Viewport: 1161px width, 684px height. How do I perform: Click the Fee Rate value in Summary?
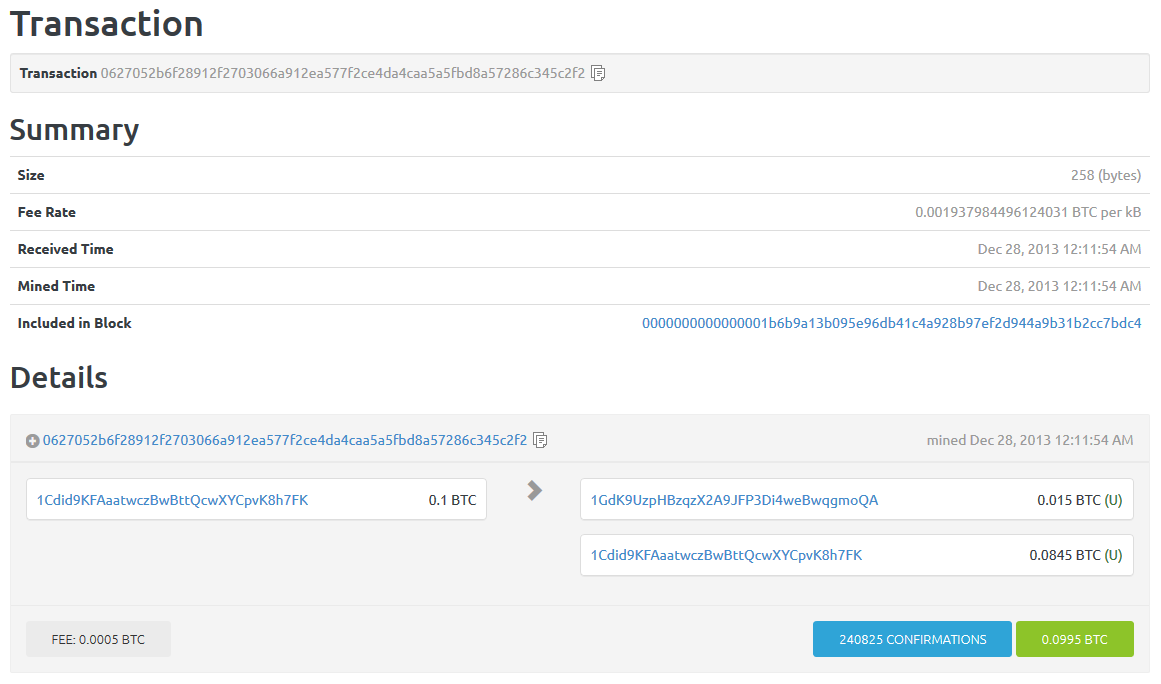[x=1028, y=212]
